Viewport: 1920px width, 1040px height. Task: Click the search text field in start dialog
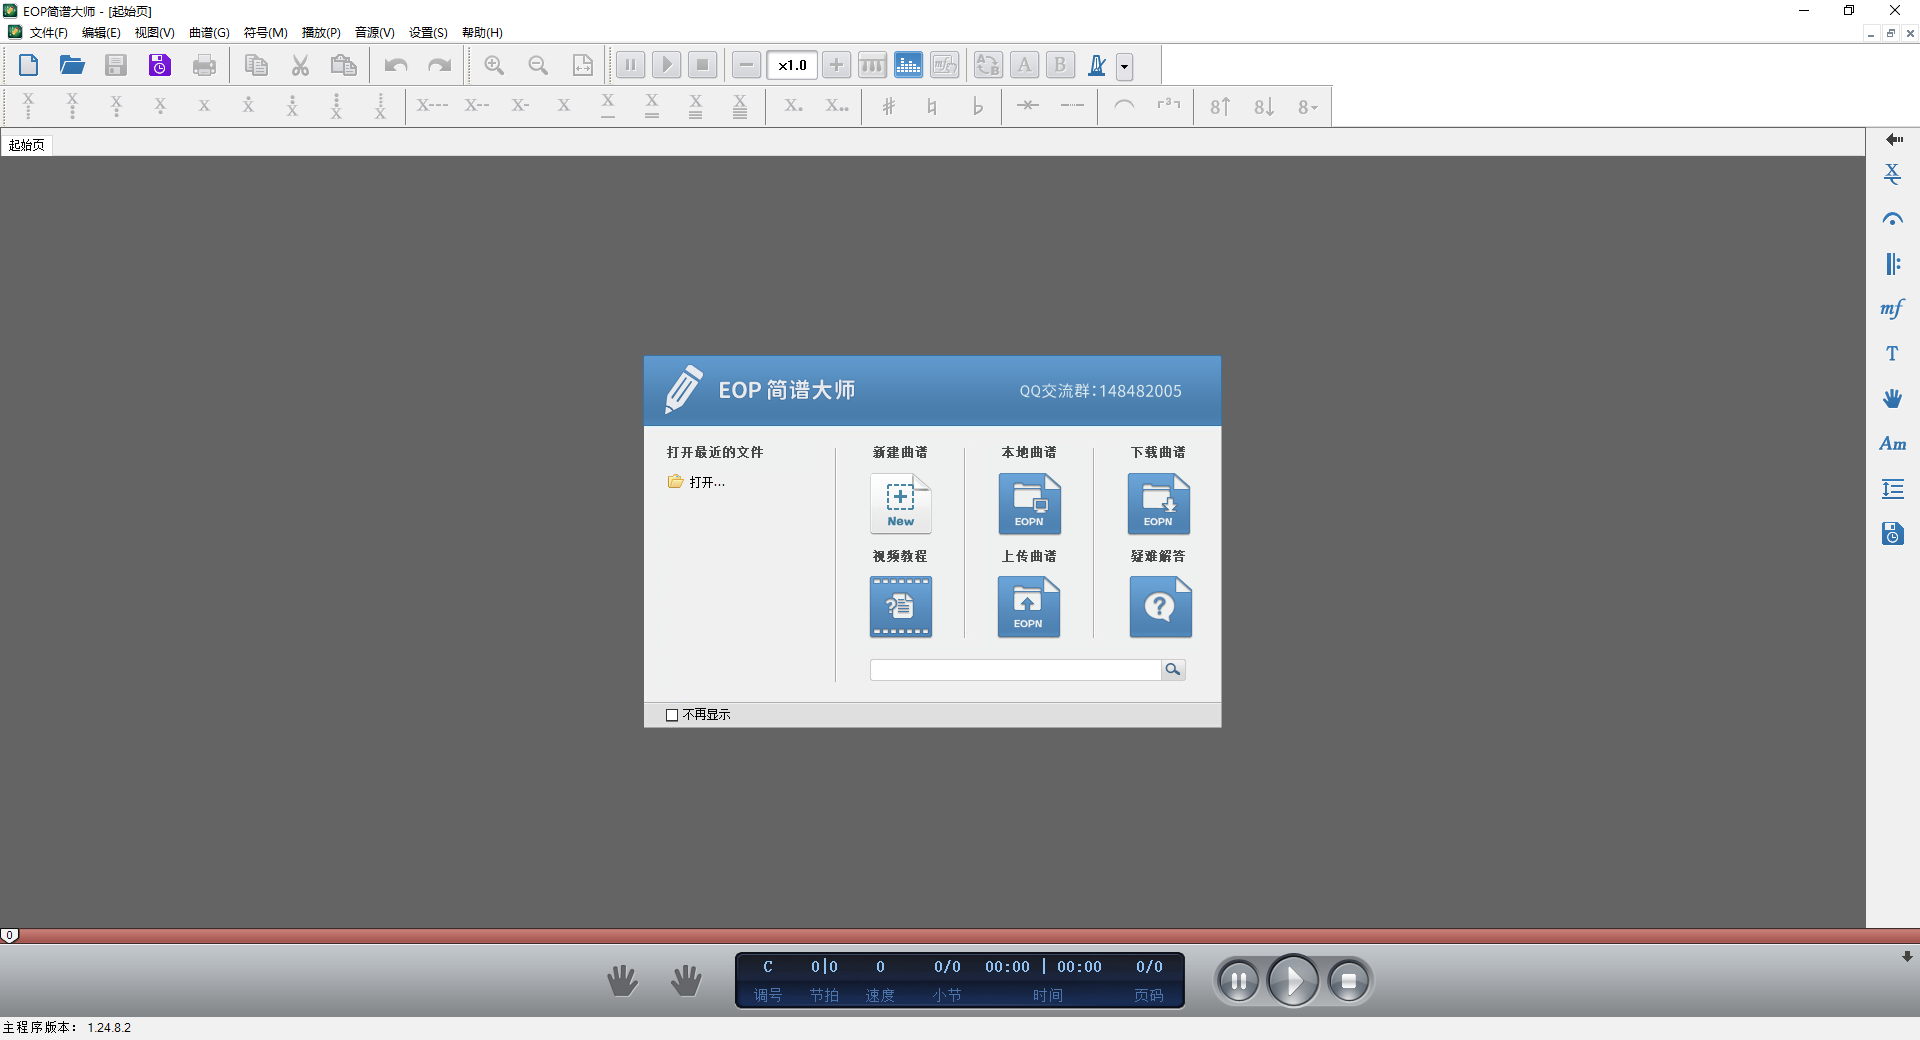1014,670
